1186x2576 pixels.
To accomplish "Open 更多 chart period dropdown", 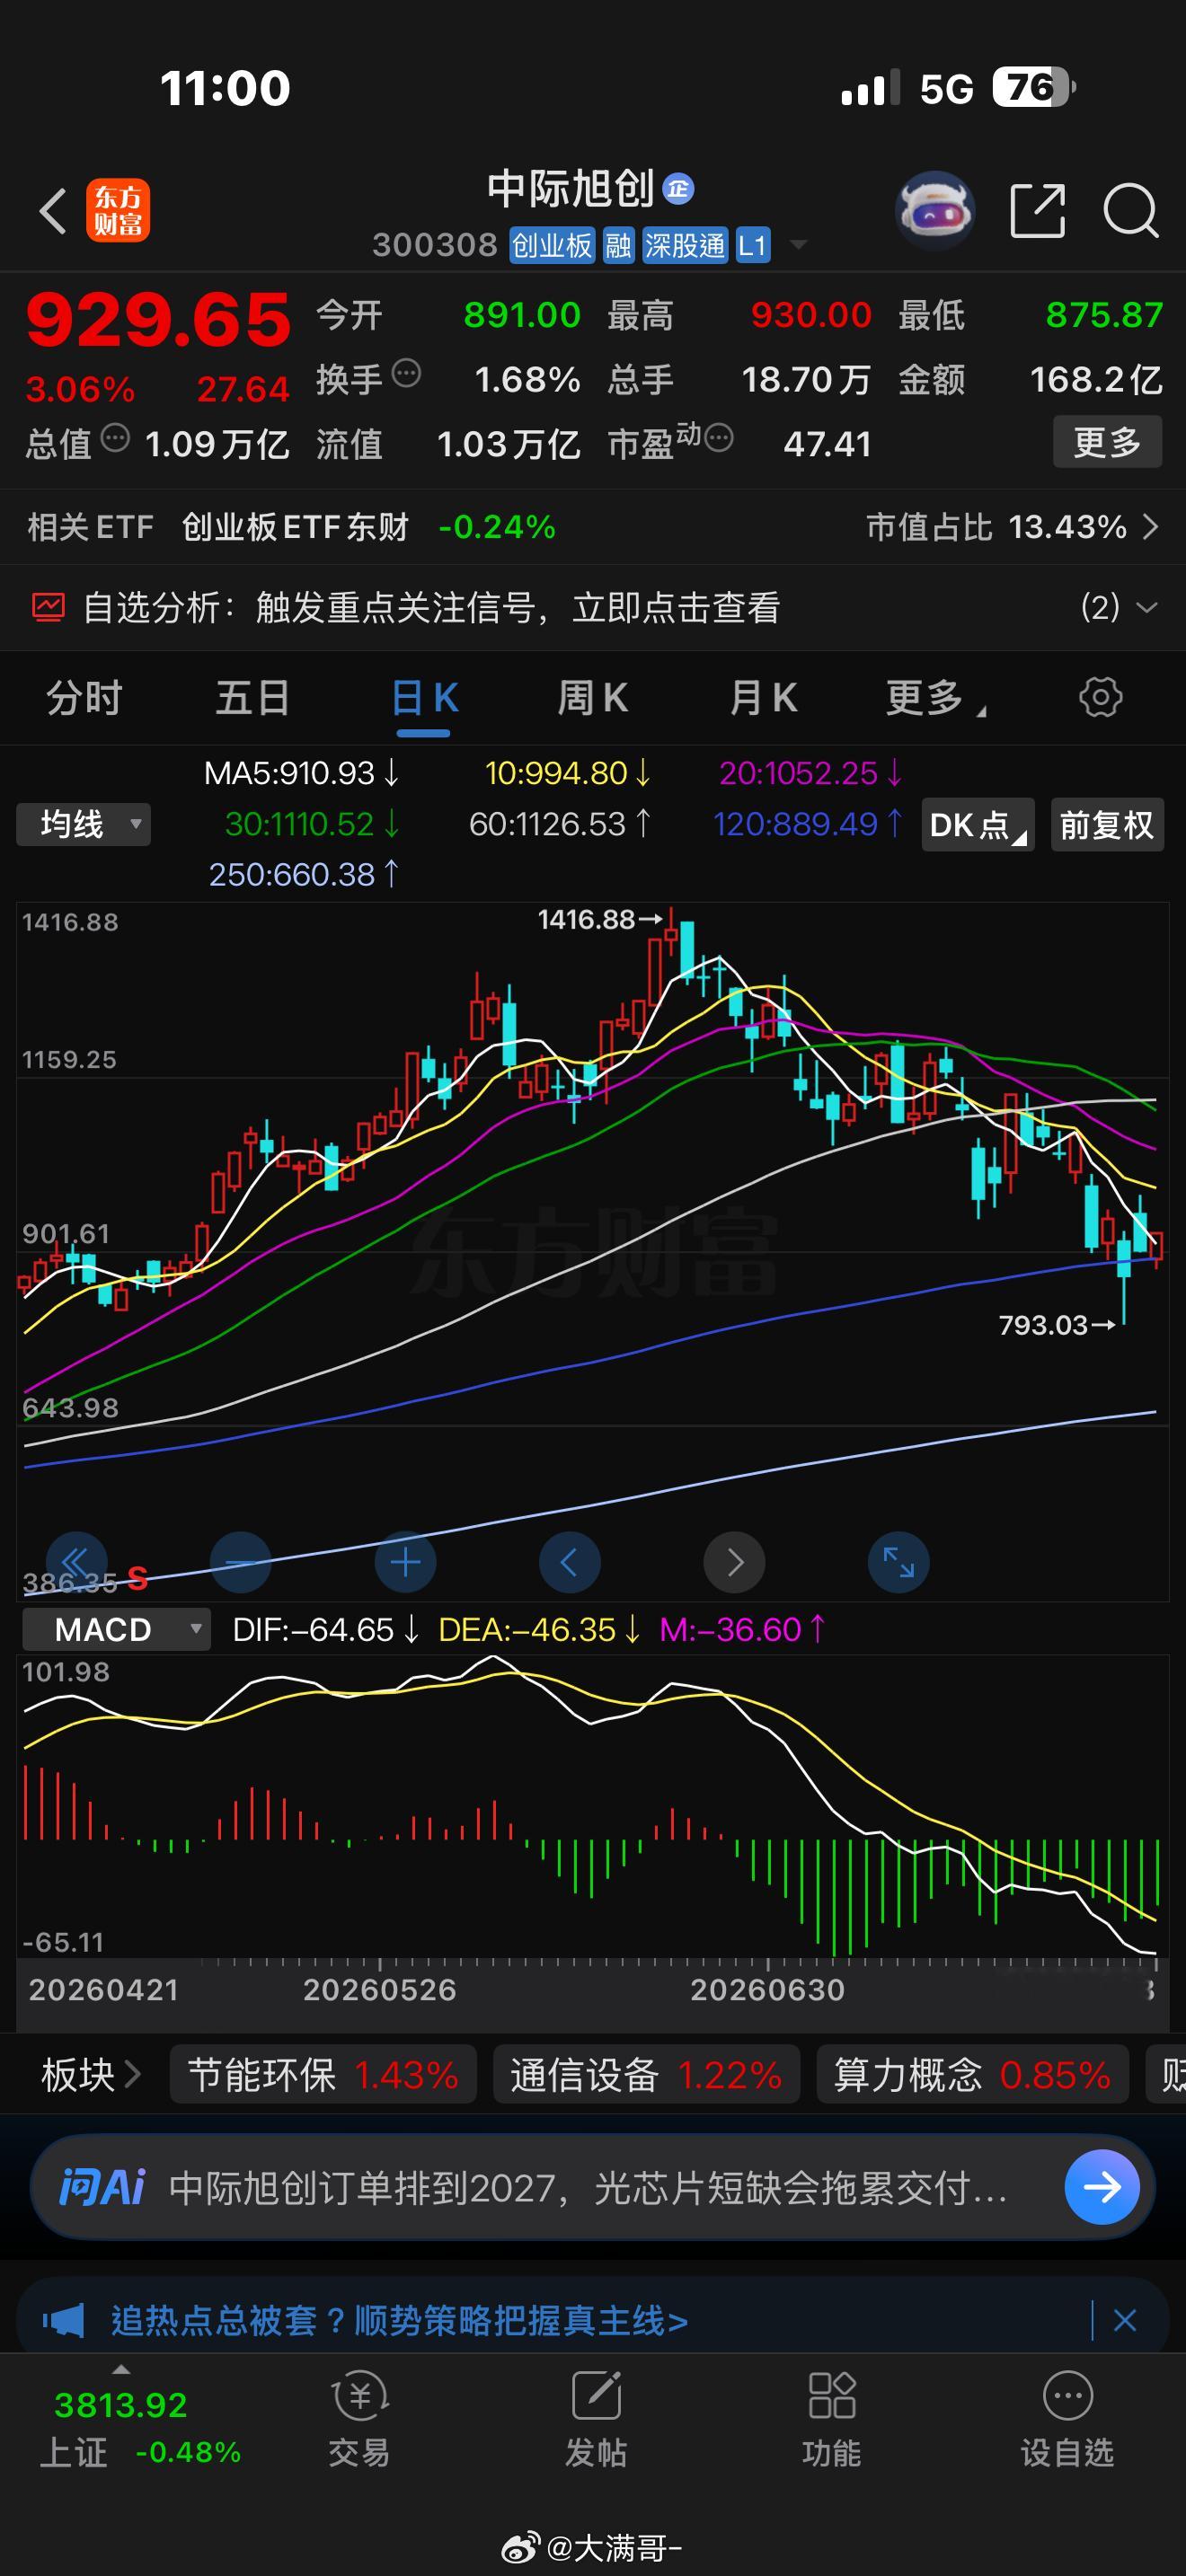I will coord(935,697).
